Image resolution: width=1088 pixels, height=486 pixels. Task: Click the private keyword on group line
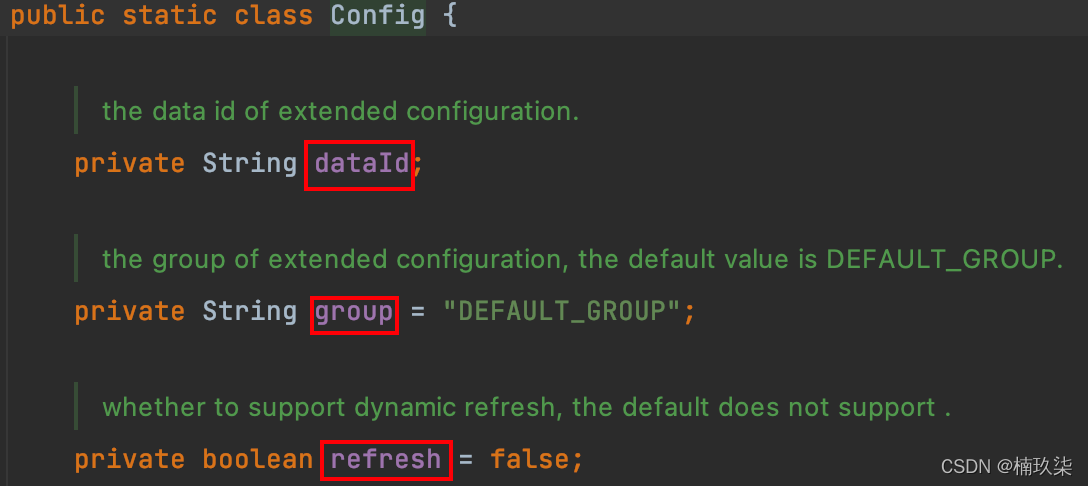[129, 312]
